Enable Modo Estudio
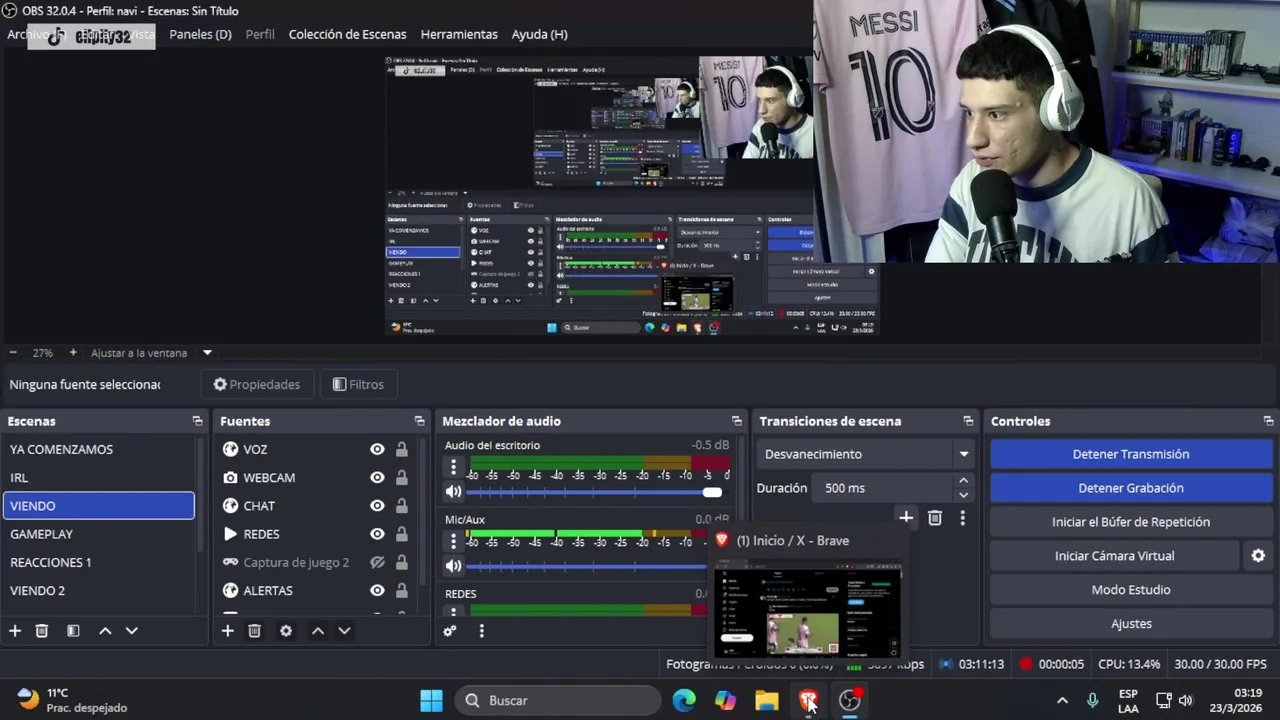This screenshot has height=720, width=1280. coord(1131,590)
